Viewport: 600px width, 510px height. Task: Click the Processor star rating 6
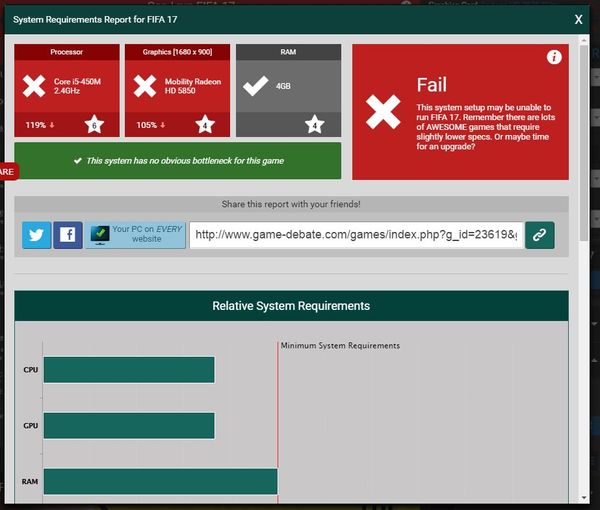coord(94,125)
